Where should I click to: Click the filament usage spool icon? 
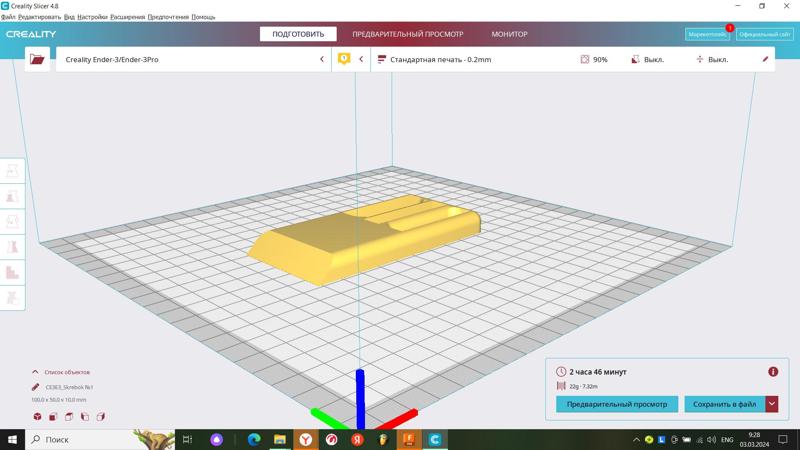pos(561,386)
